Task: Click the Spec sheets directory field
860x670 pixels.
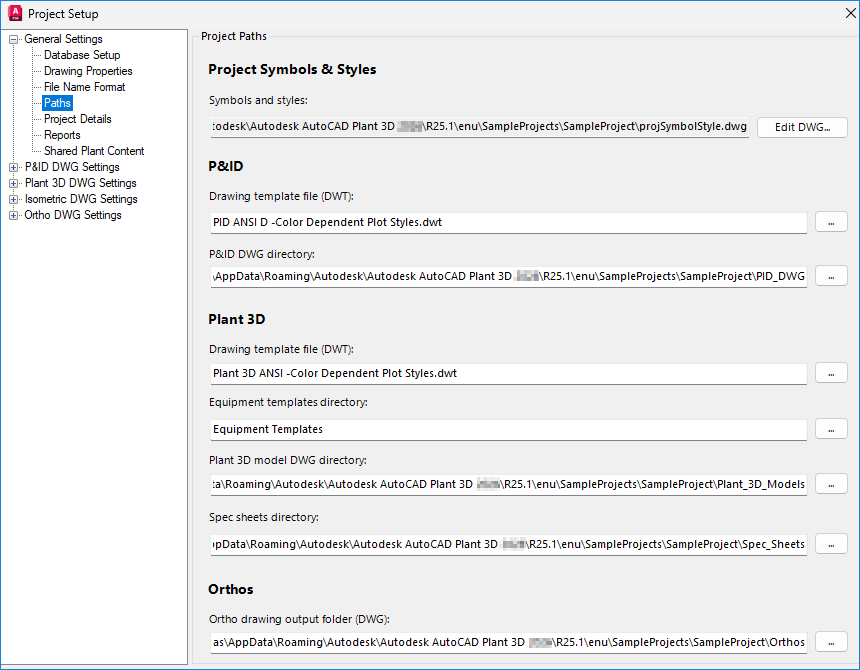Action: (x=508, y=544)
